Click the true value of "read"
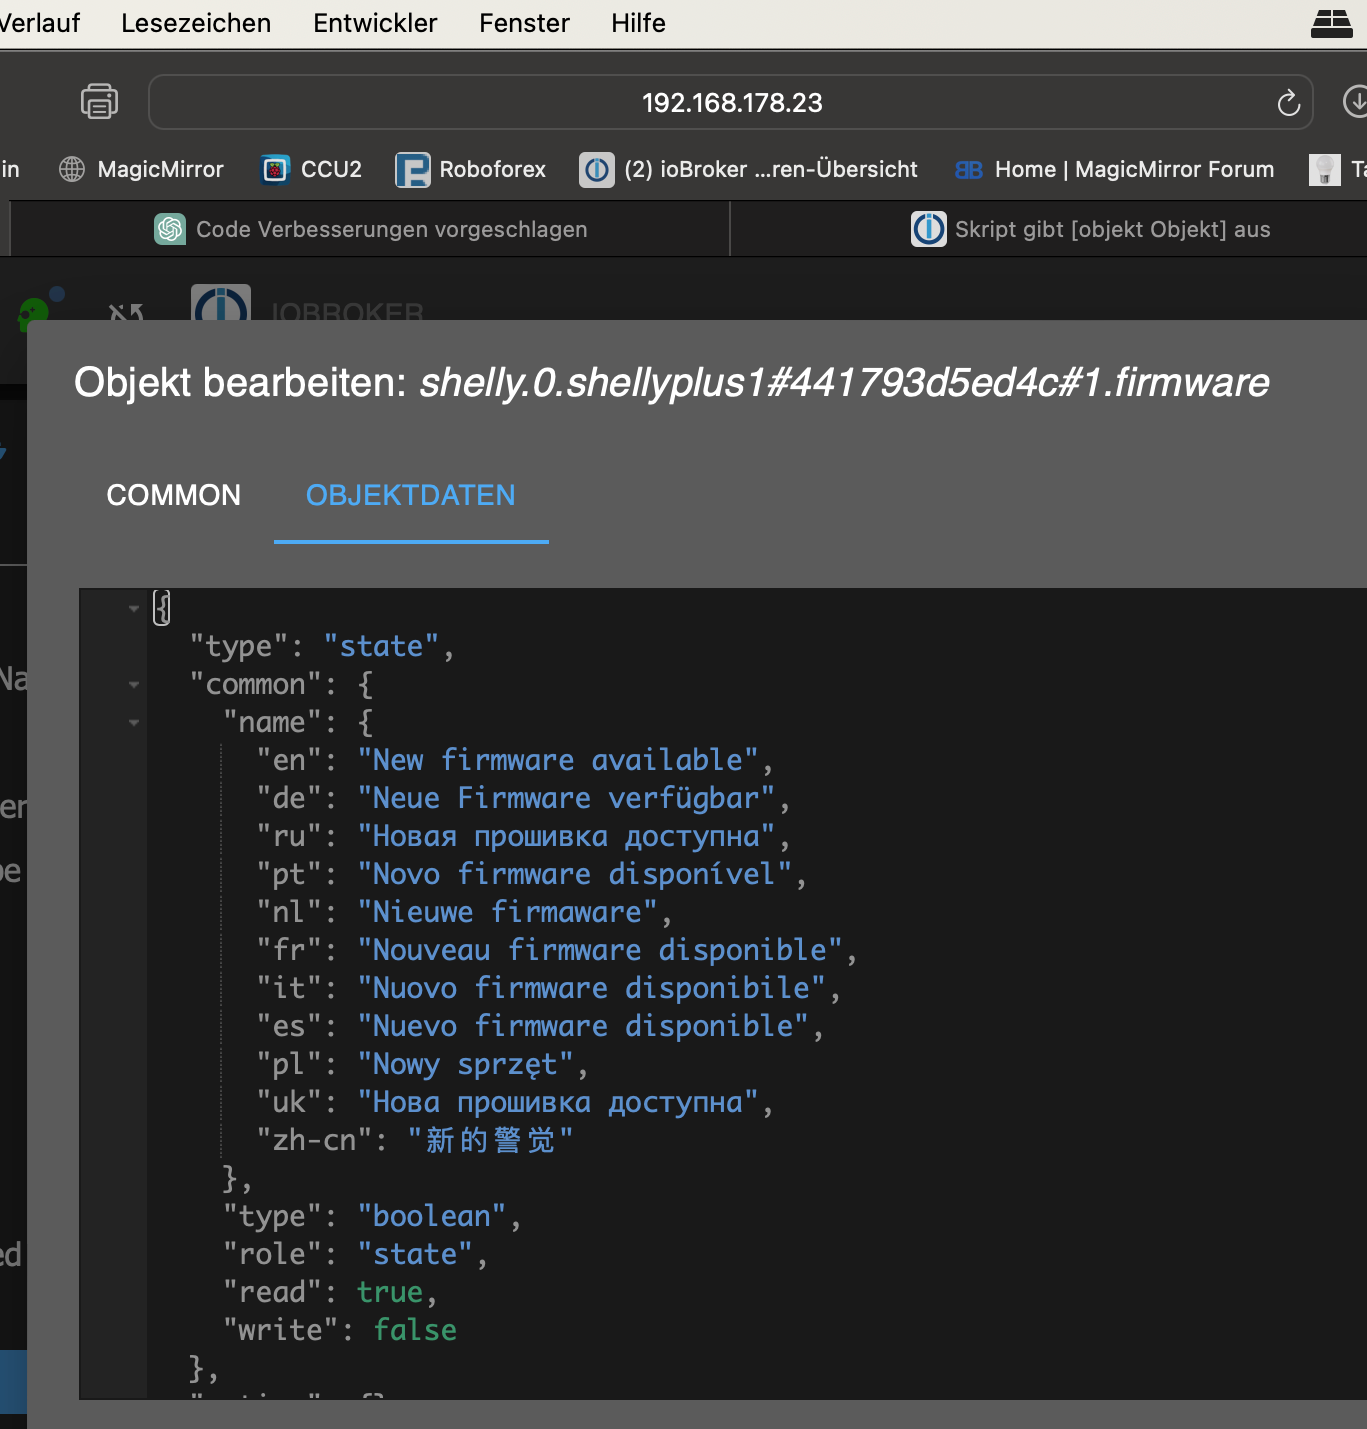The image size is (1367, 1429). click(390, 1292)
